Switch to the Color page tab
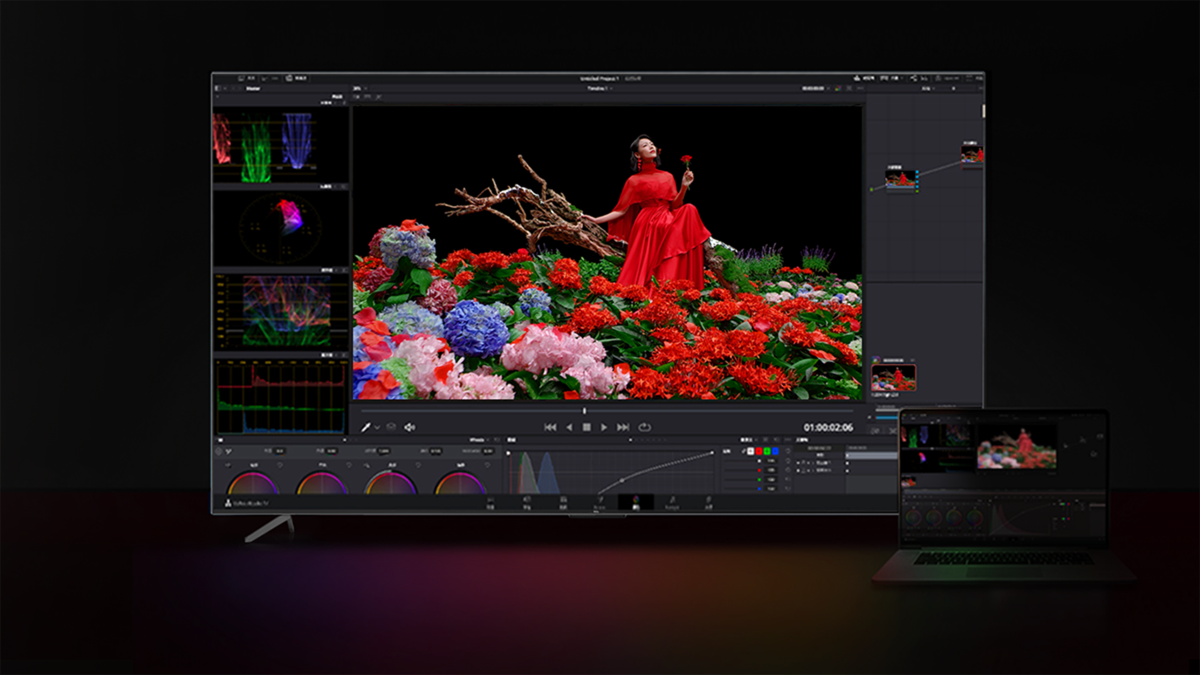The image size is (1200, 675). (x=636, y=502)
